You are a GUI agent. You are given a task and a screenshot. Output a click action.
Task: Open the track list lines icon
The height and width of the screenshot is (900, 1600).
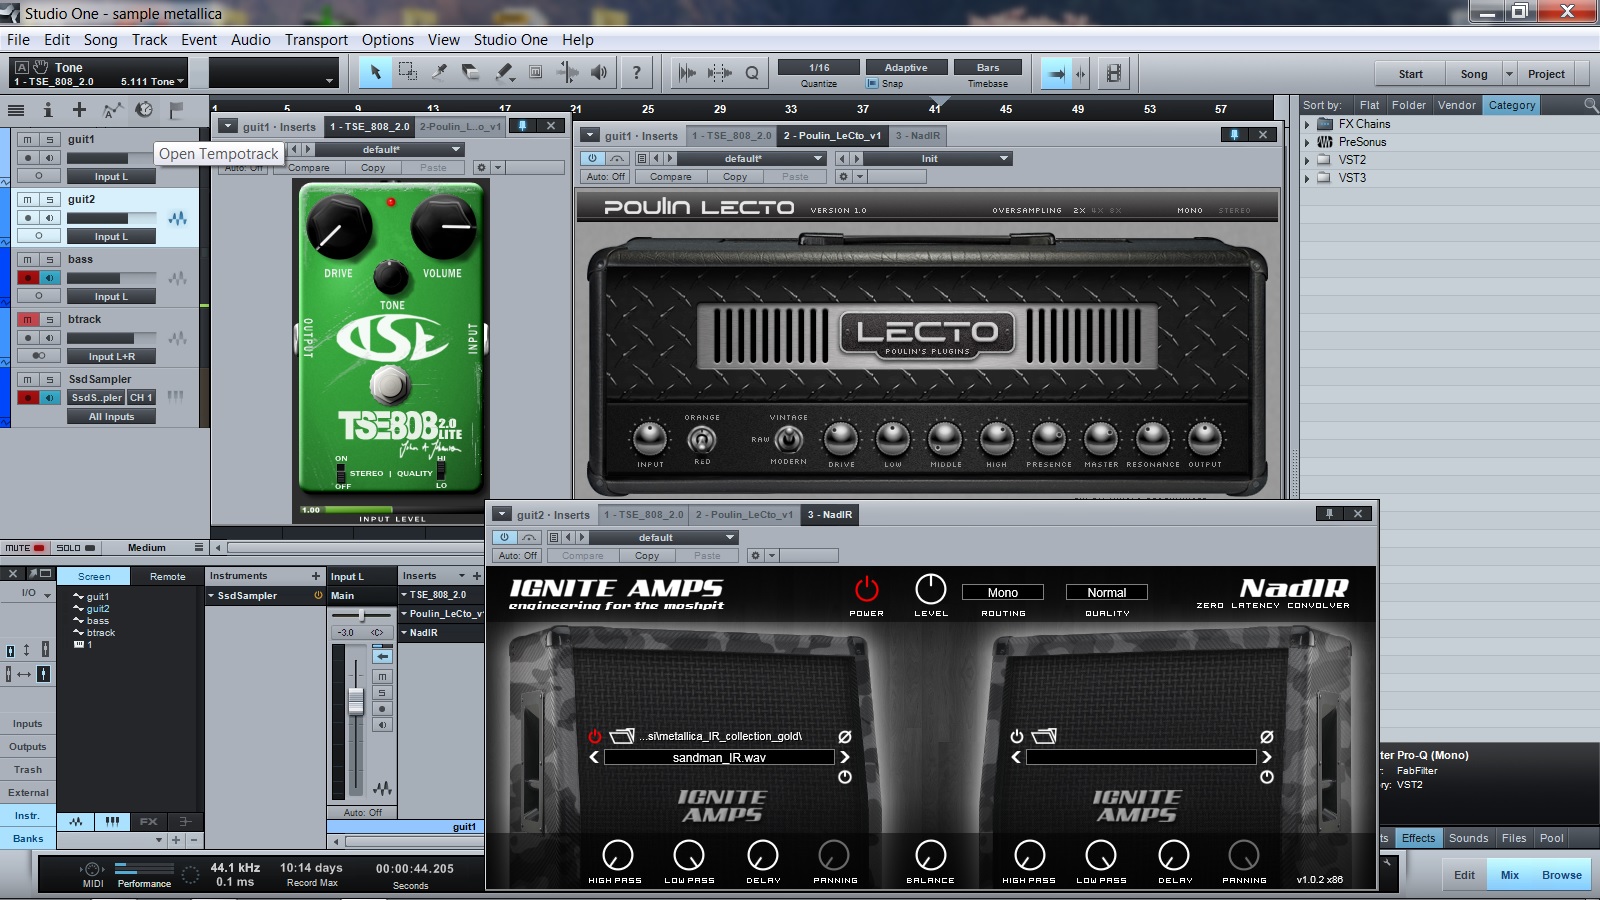(16, 110)
